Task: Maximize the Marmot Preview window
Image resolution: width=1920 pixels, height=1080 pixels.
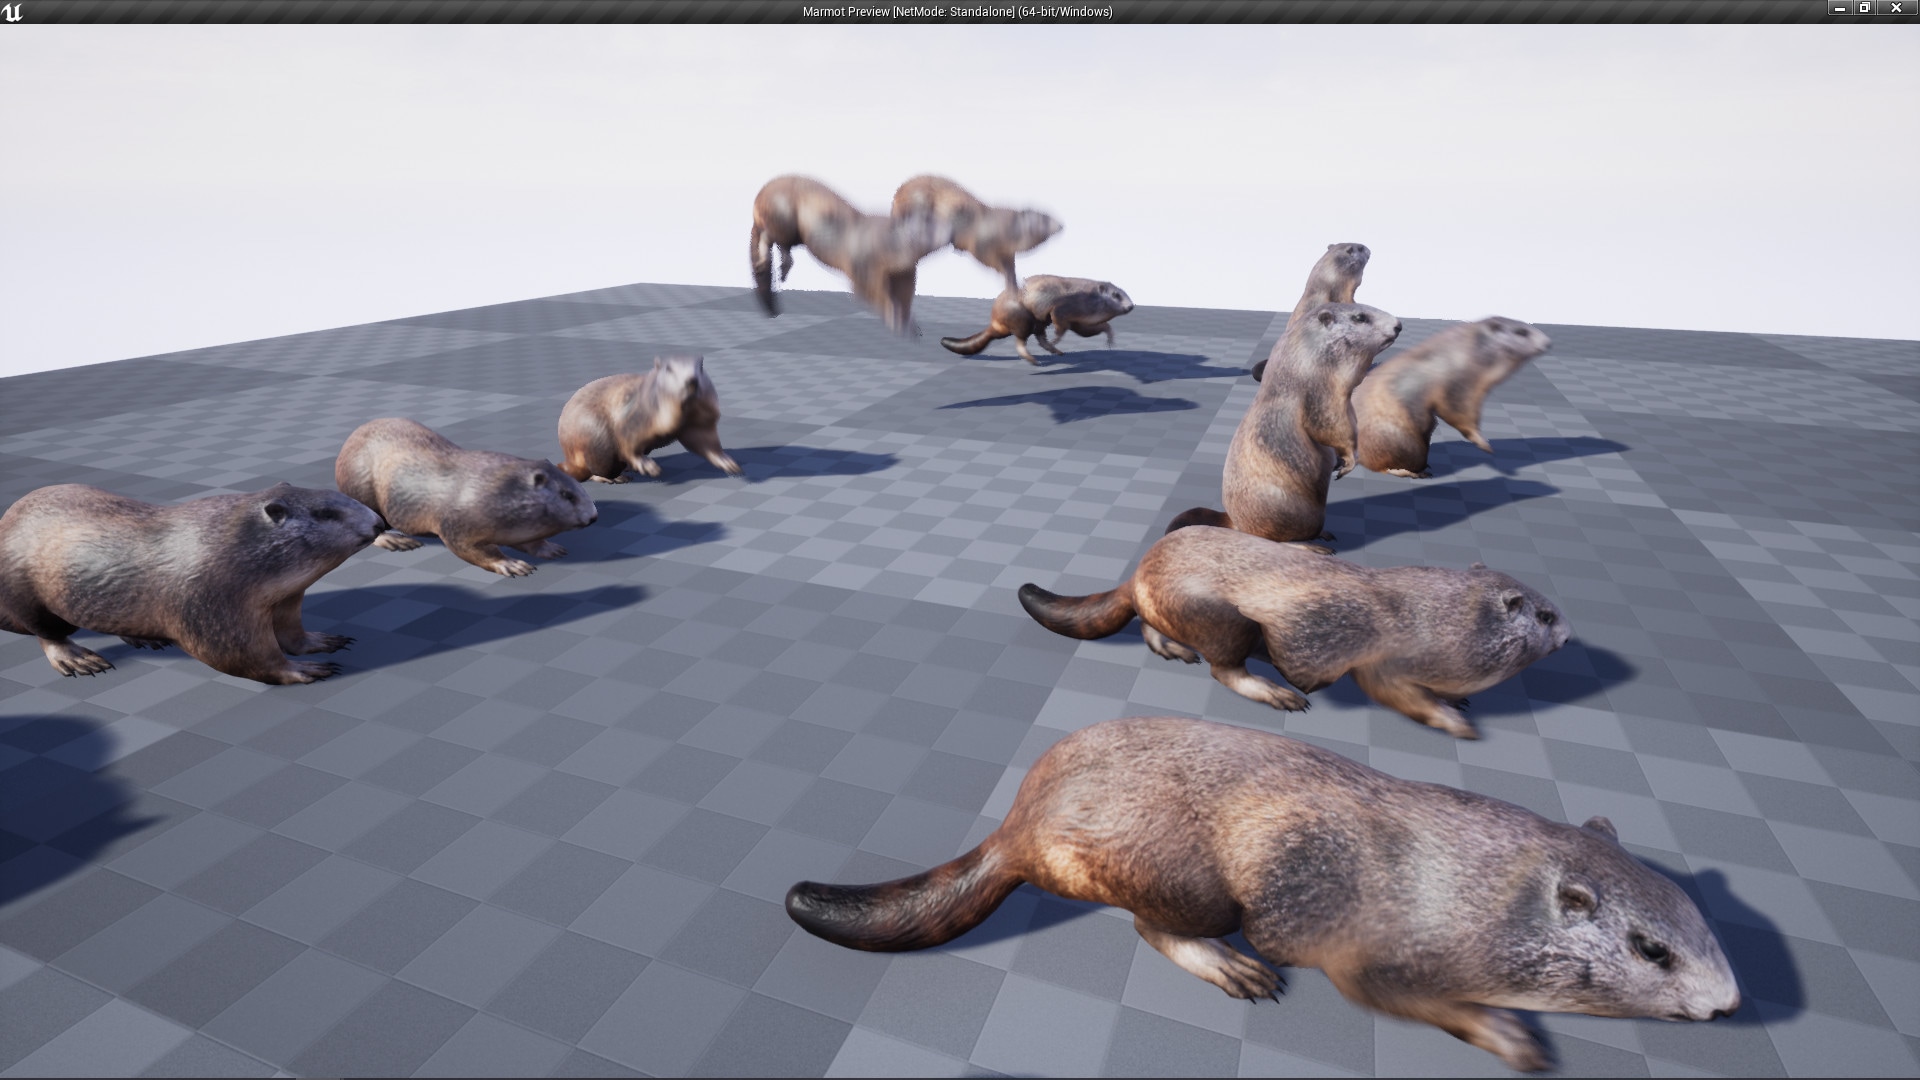Action: tap(1866, 8)
